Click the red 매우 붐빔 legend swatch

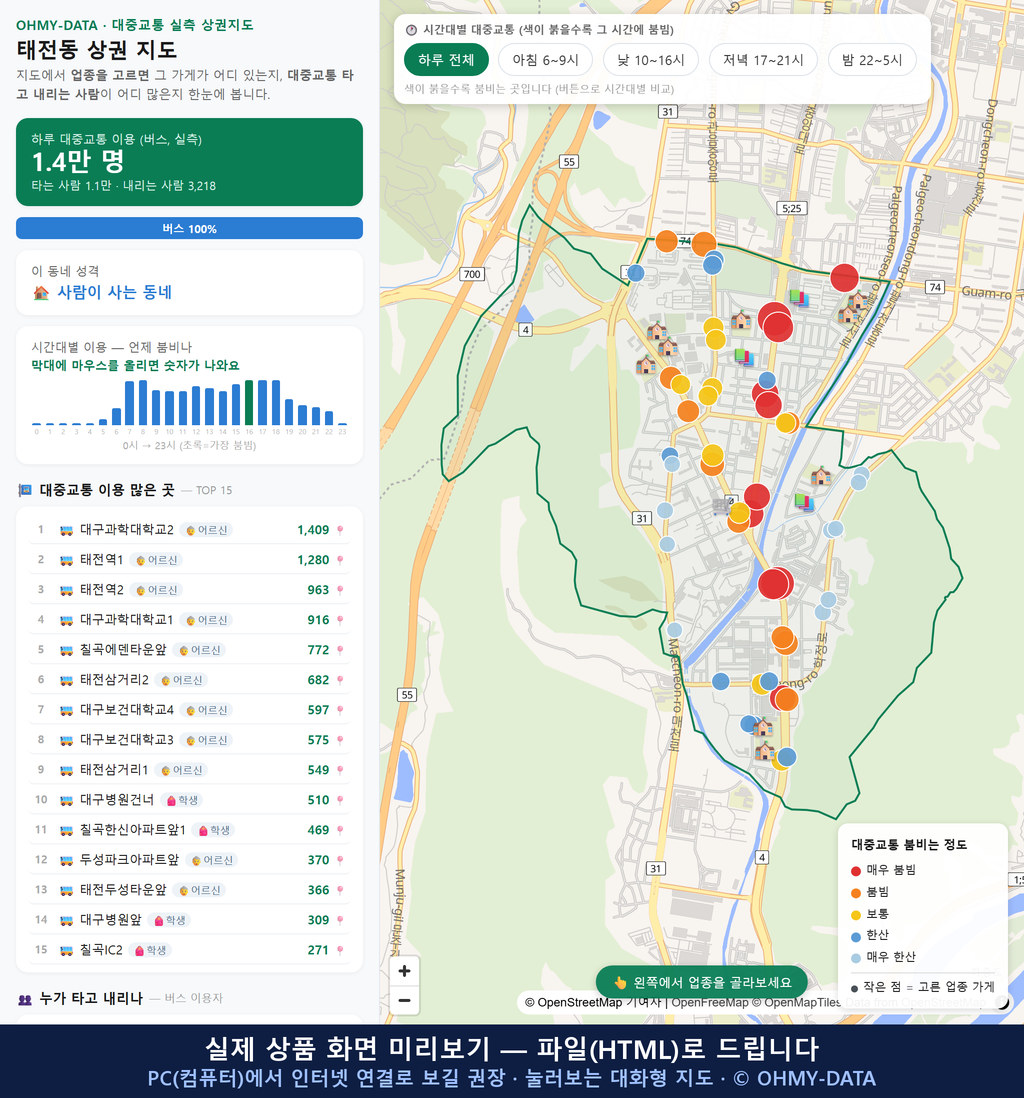tap(855, 870)
